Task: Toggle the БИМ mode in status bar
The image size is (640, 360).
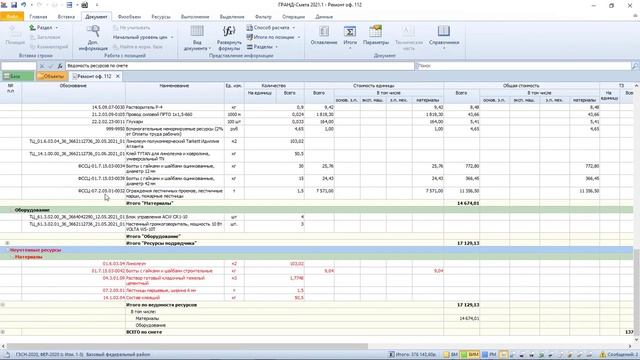Action: coord(470,355)
